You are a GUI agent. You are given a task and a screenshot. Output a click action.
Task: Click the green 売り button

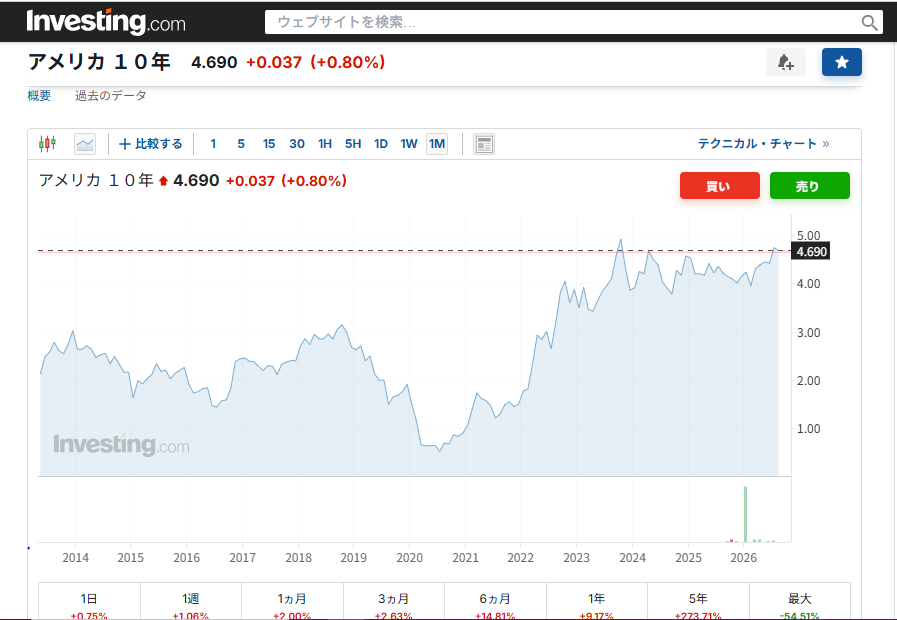click(809, 186)
